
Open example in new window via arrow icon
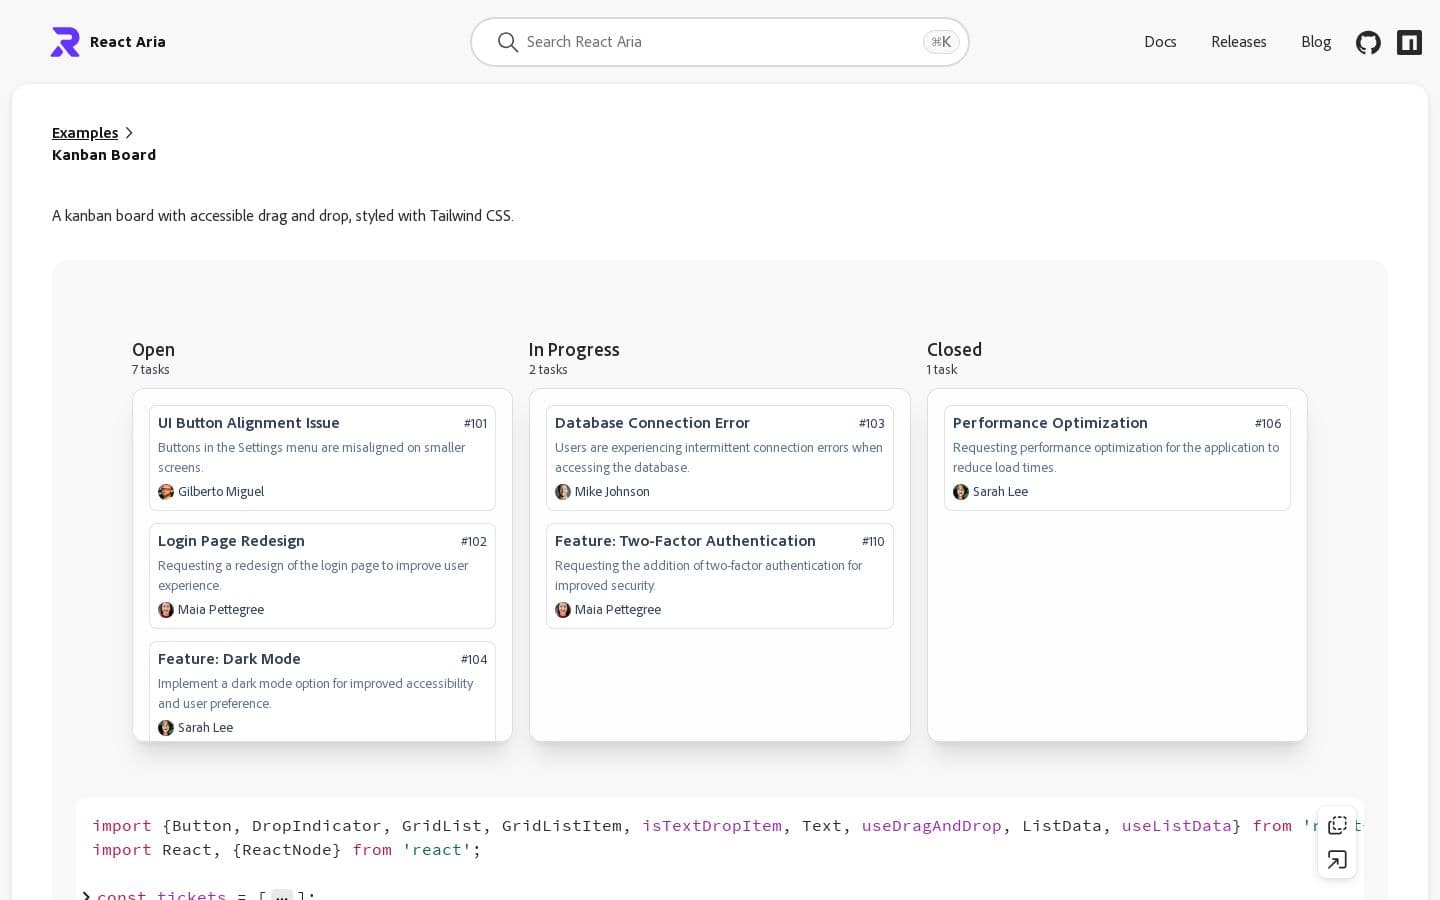(x=1337, y=859)
